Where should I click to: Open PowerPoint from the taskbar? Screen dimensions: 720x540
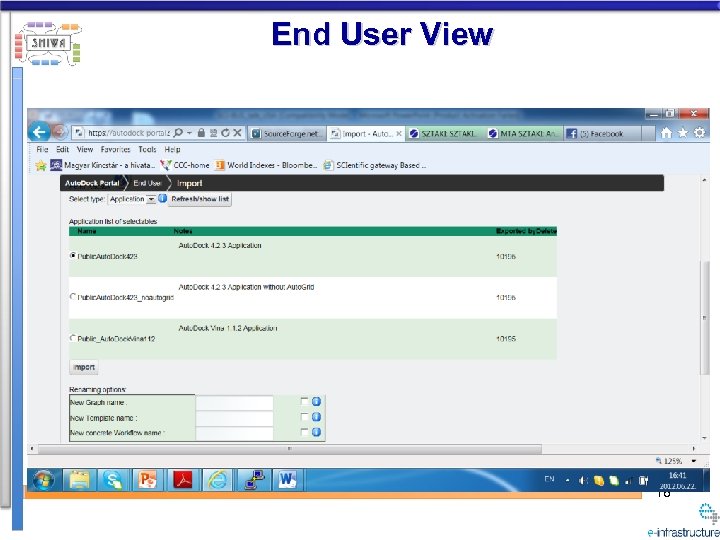pyautogui.click(x=147, y=480)
